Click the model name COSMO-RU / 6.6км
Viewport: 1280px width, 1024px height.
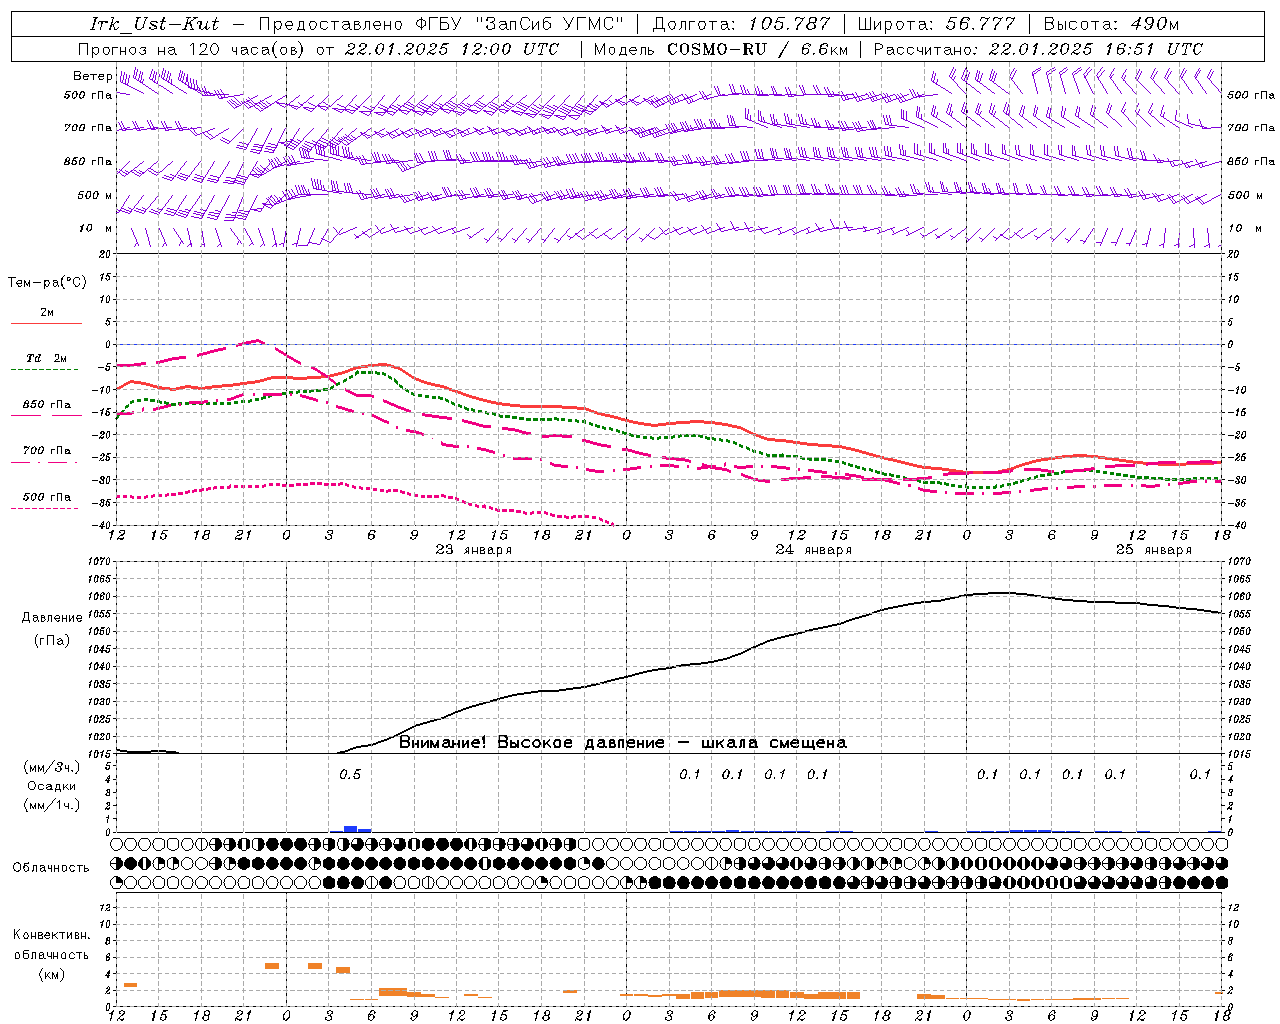[x=757, y=49]
